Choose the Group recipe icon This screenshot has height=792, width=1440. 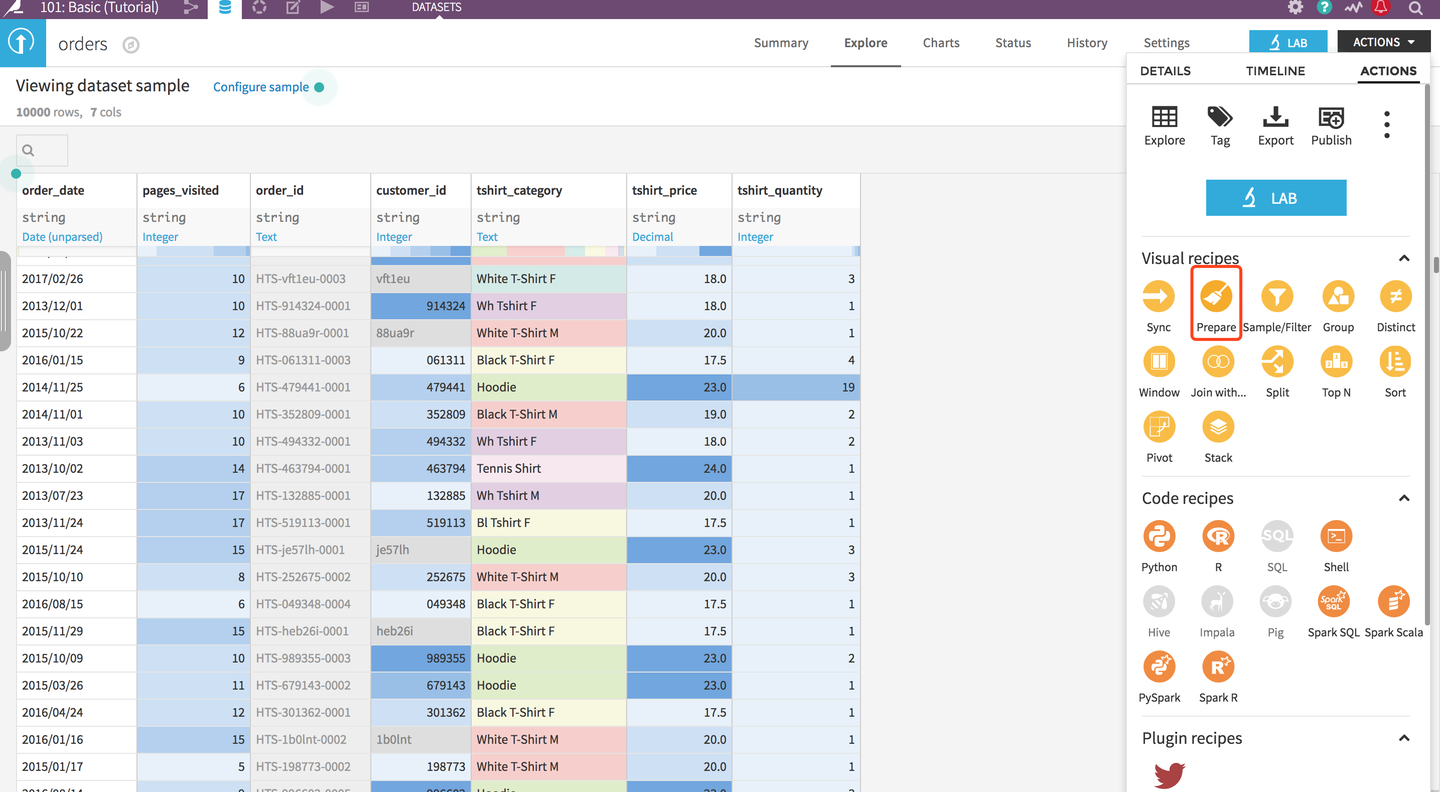click(1338, 297)
